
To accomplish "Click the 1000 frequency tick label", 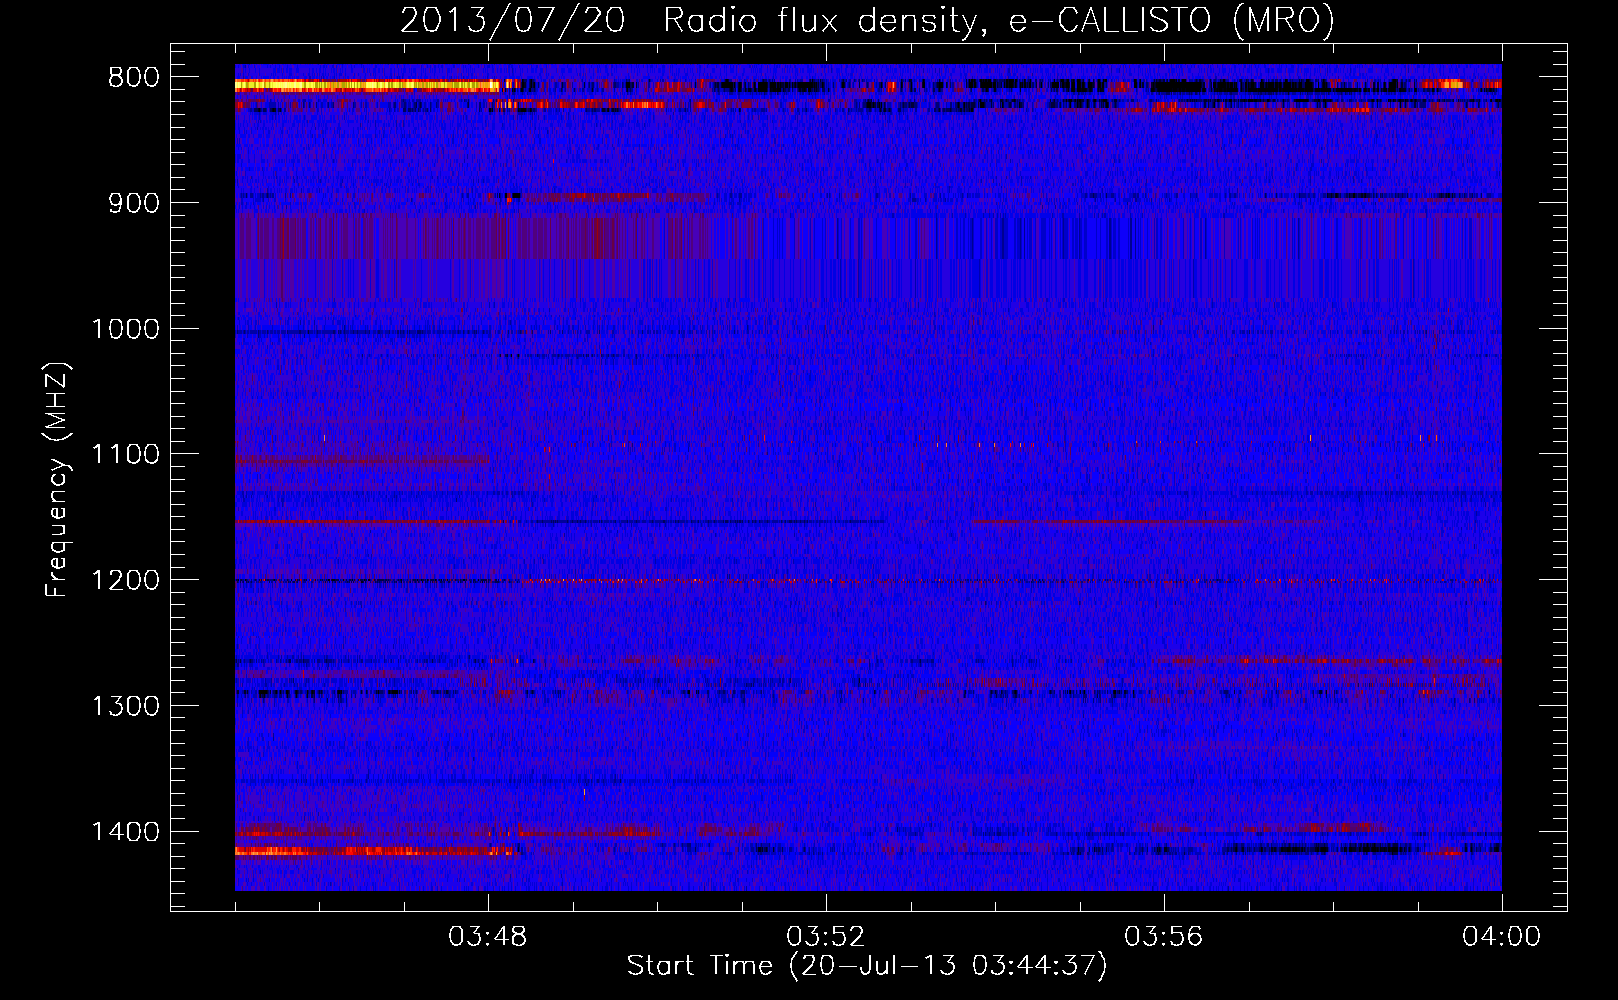I will 125,329.
